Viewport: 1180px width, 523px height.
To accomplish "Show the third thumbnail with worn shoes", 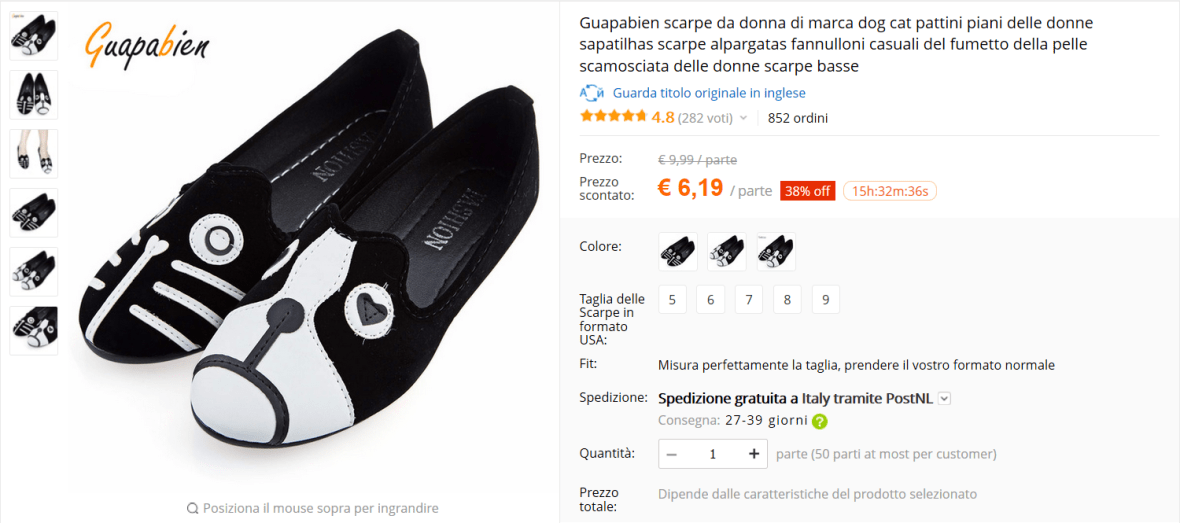I will [x=34, y=154].
